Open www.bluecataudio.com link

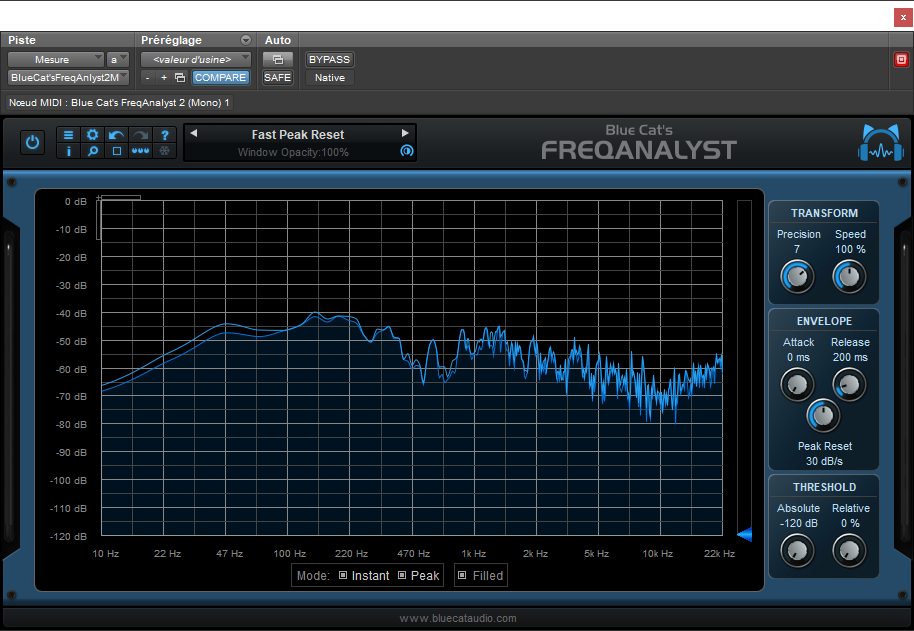[x=458, y=618]
